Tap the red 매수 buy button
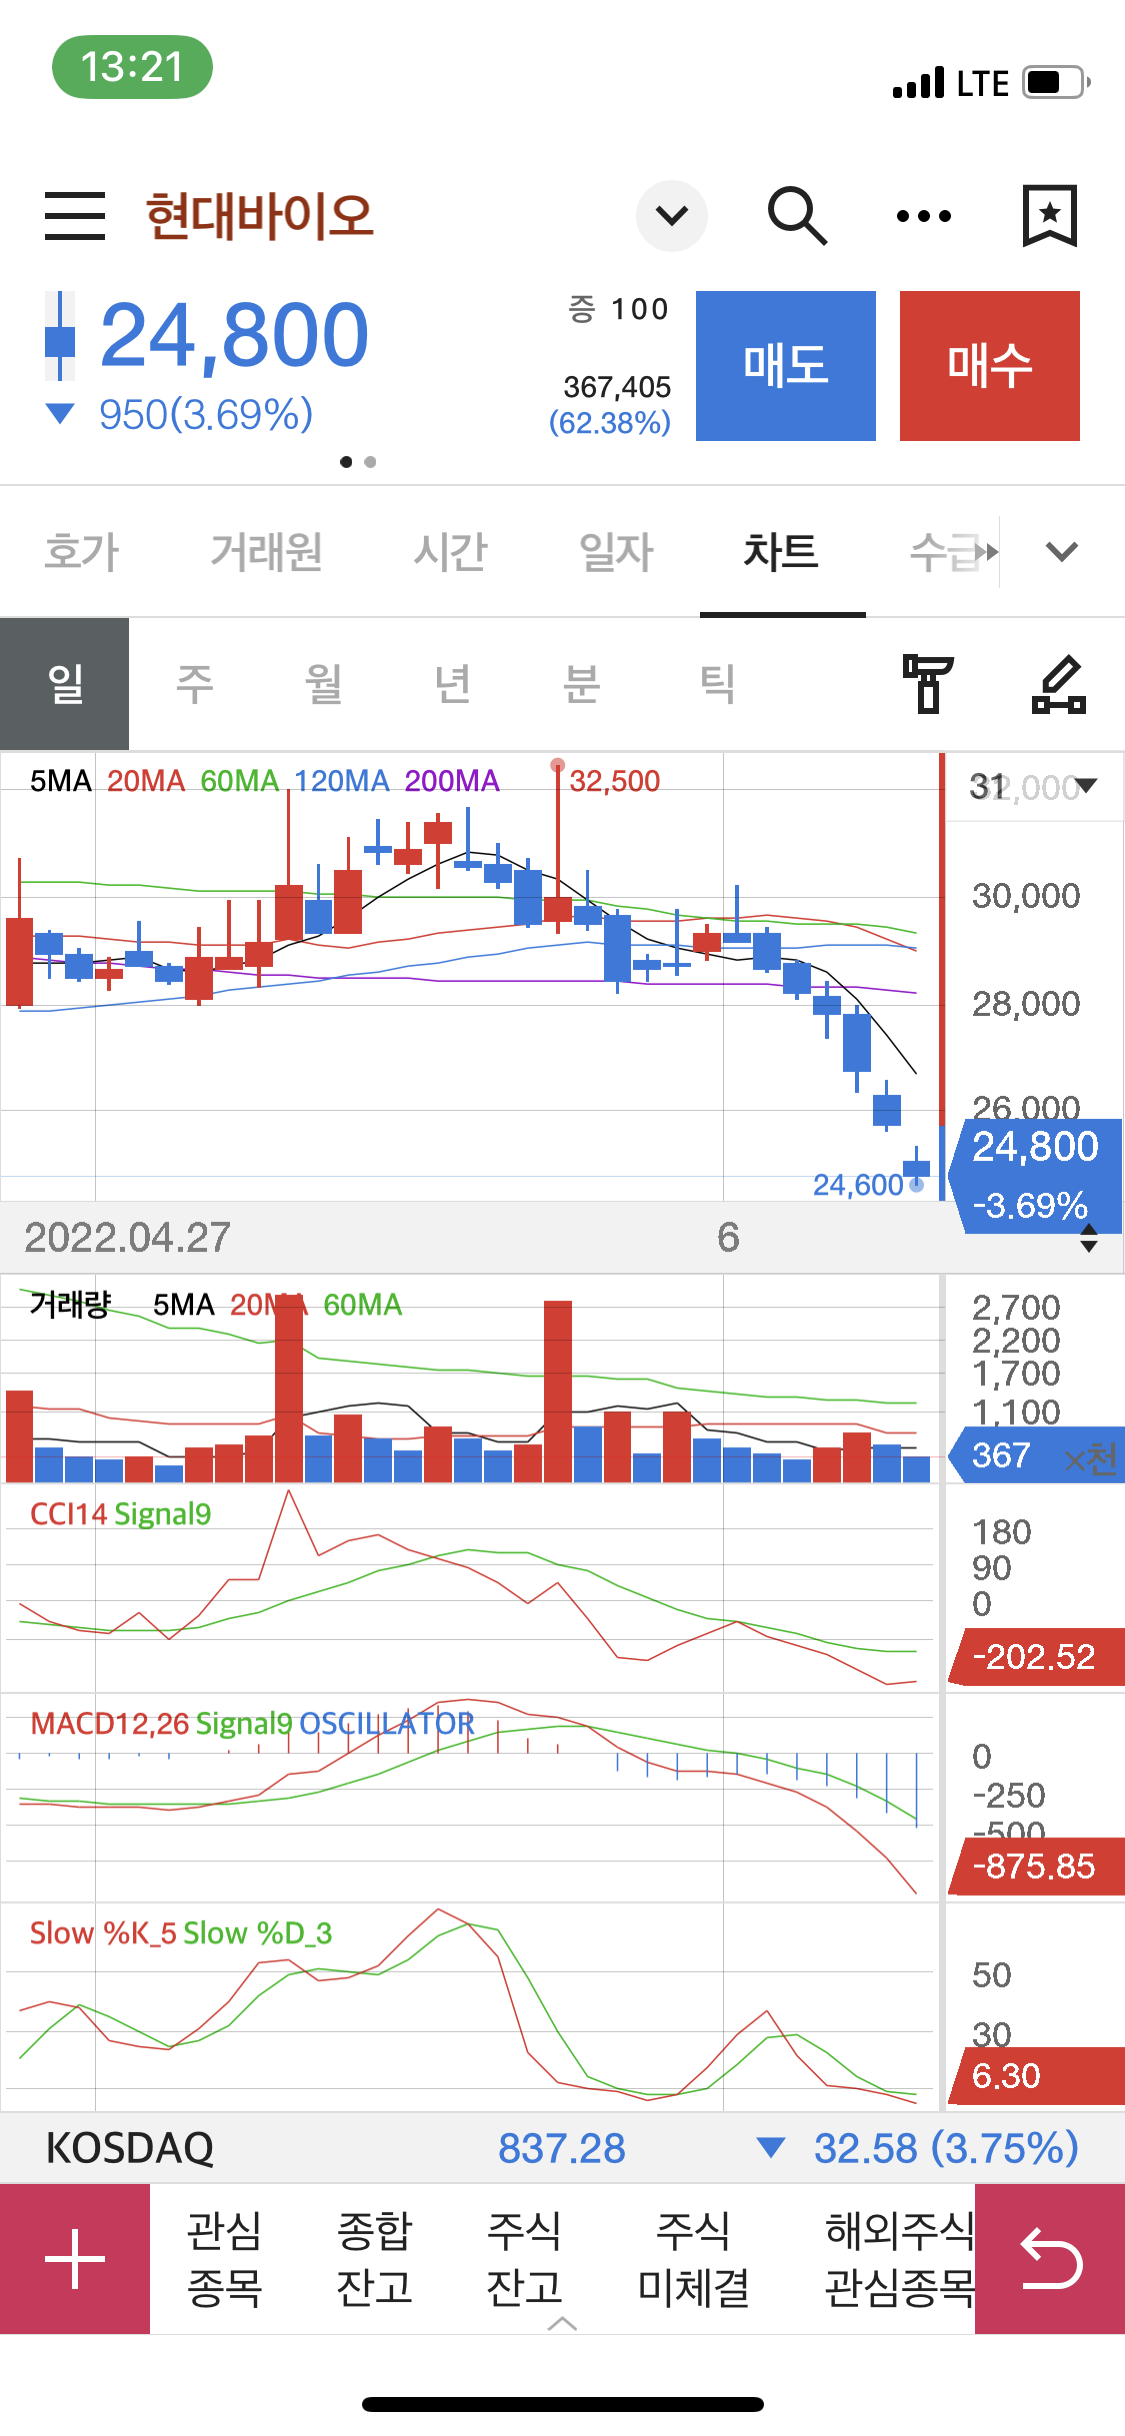Viewport: 1125px width, 2436px height. [990, 366]
